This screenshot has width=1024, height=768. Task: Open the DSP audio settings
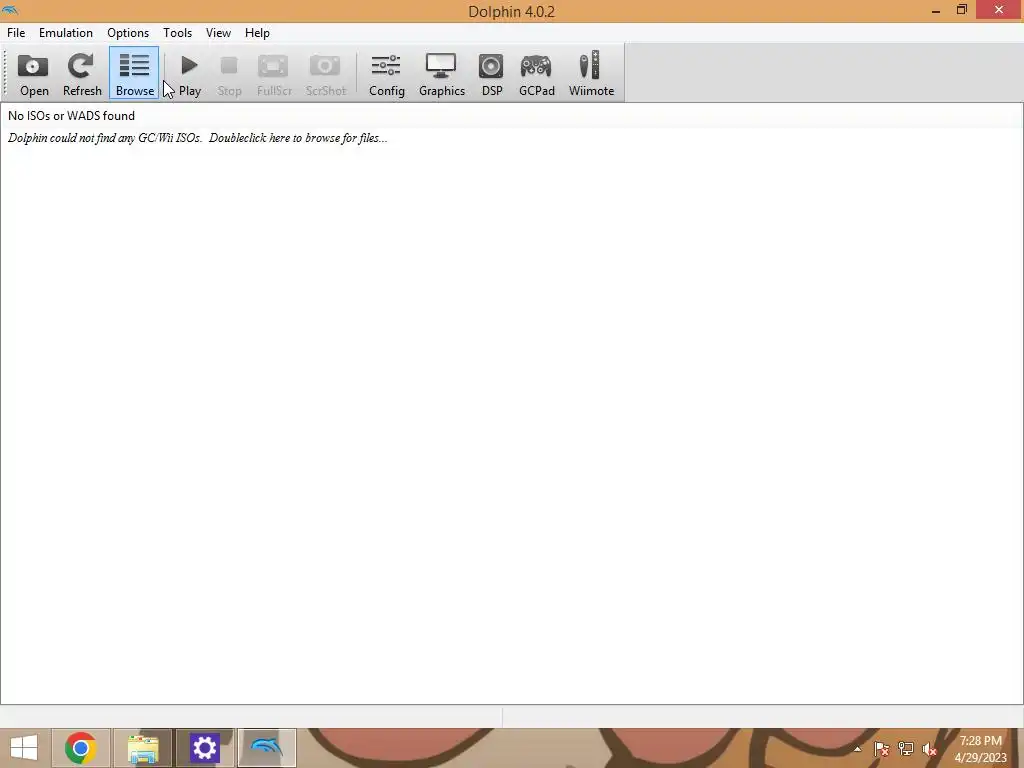[492, 73]
